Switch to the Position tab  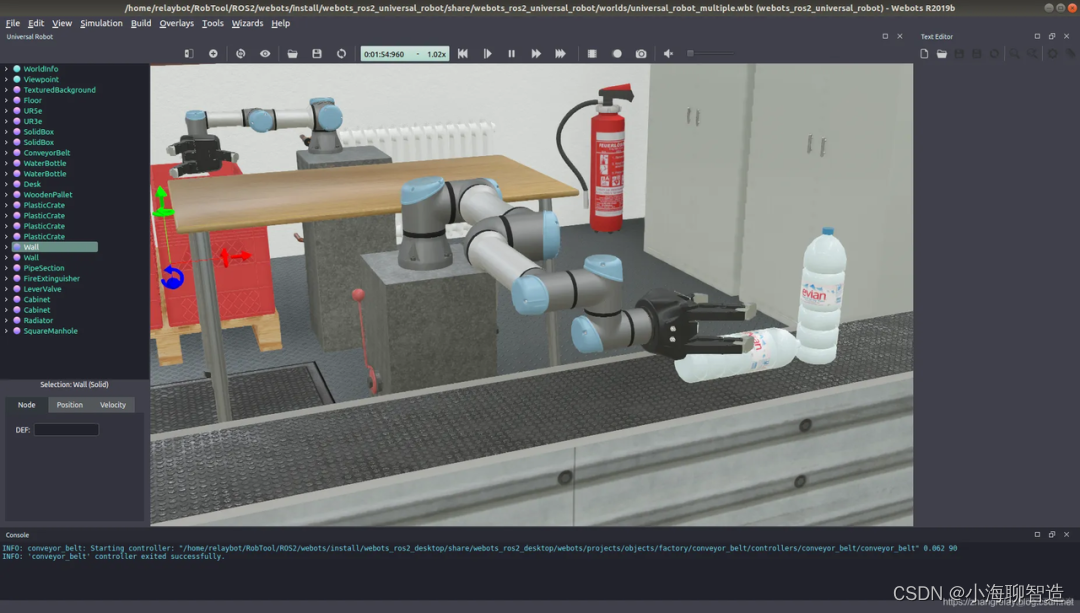point(70,405)
